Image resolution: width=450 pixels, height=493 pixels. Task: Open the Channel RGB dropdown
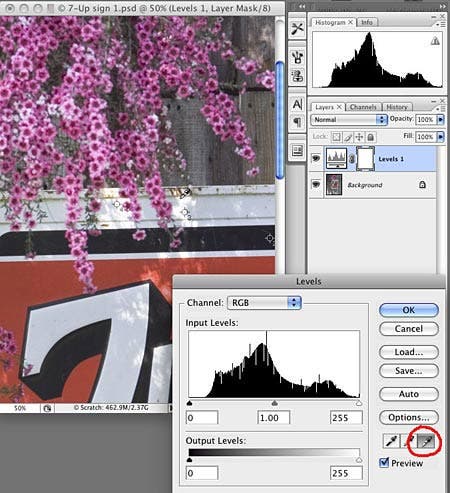tap(264, 303)
